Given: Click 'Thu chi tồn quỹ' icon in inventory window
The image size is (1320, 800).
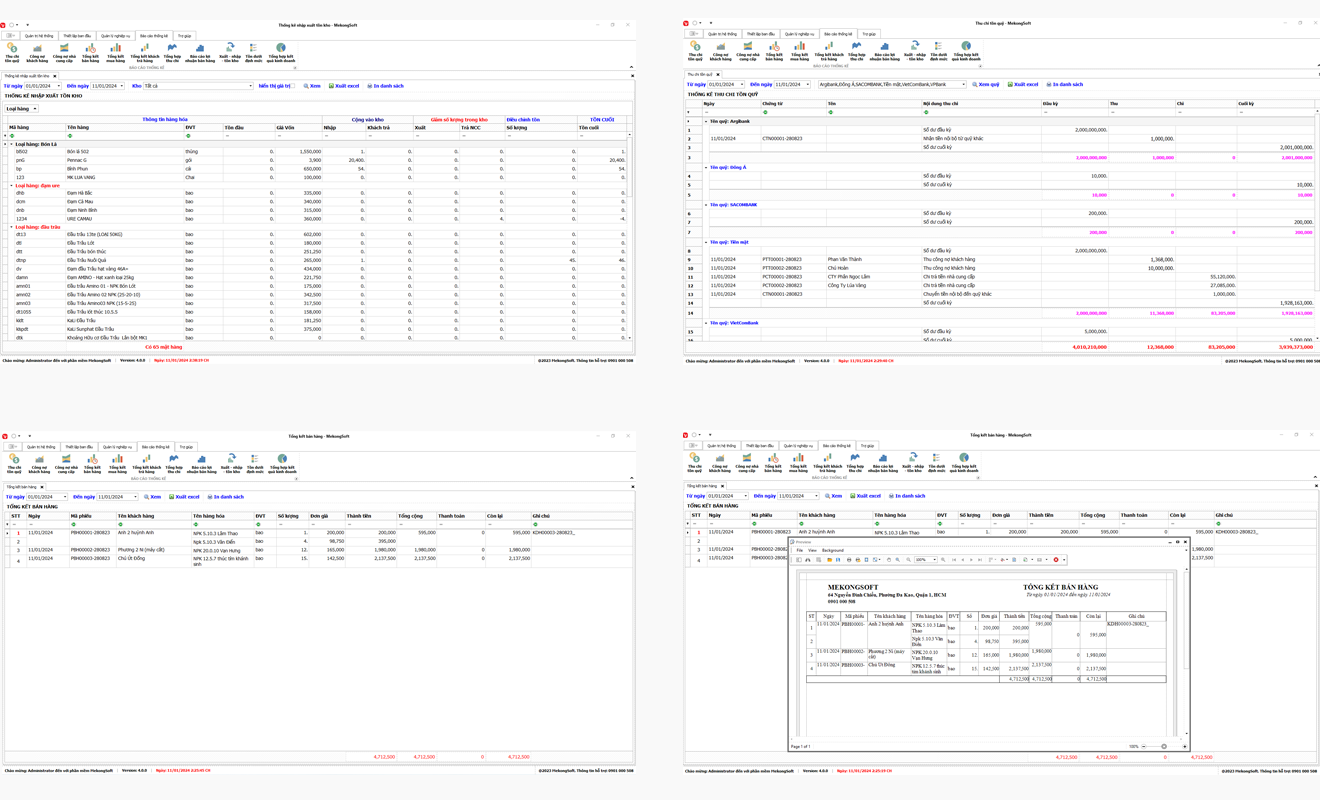Looking at the screenshot, I should pyautogui.click(x=12, y=50).
